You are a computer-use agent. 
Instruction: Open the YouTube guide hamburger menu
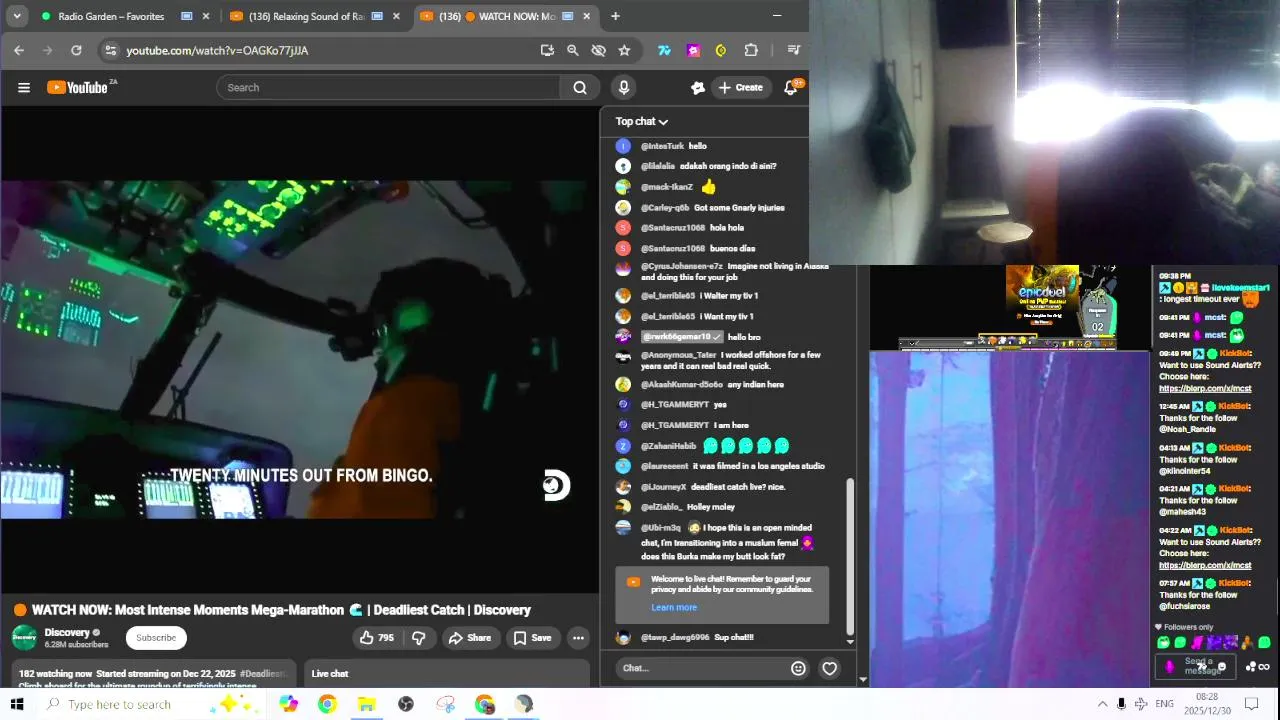coord(24,88)
